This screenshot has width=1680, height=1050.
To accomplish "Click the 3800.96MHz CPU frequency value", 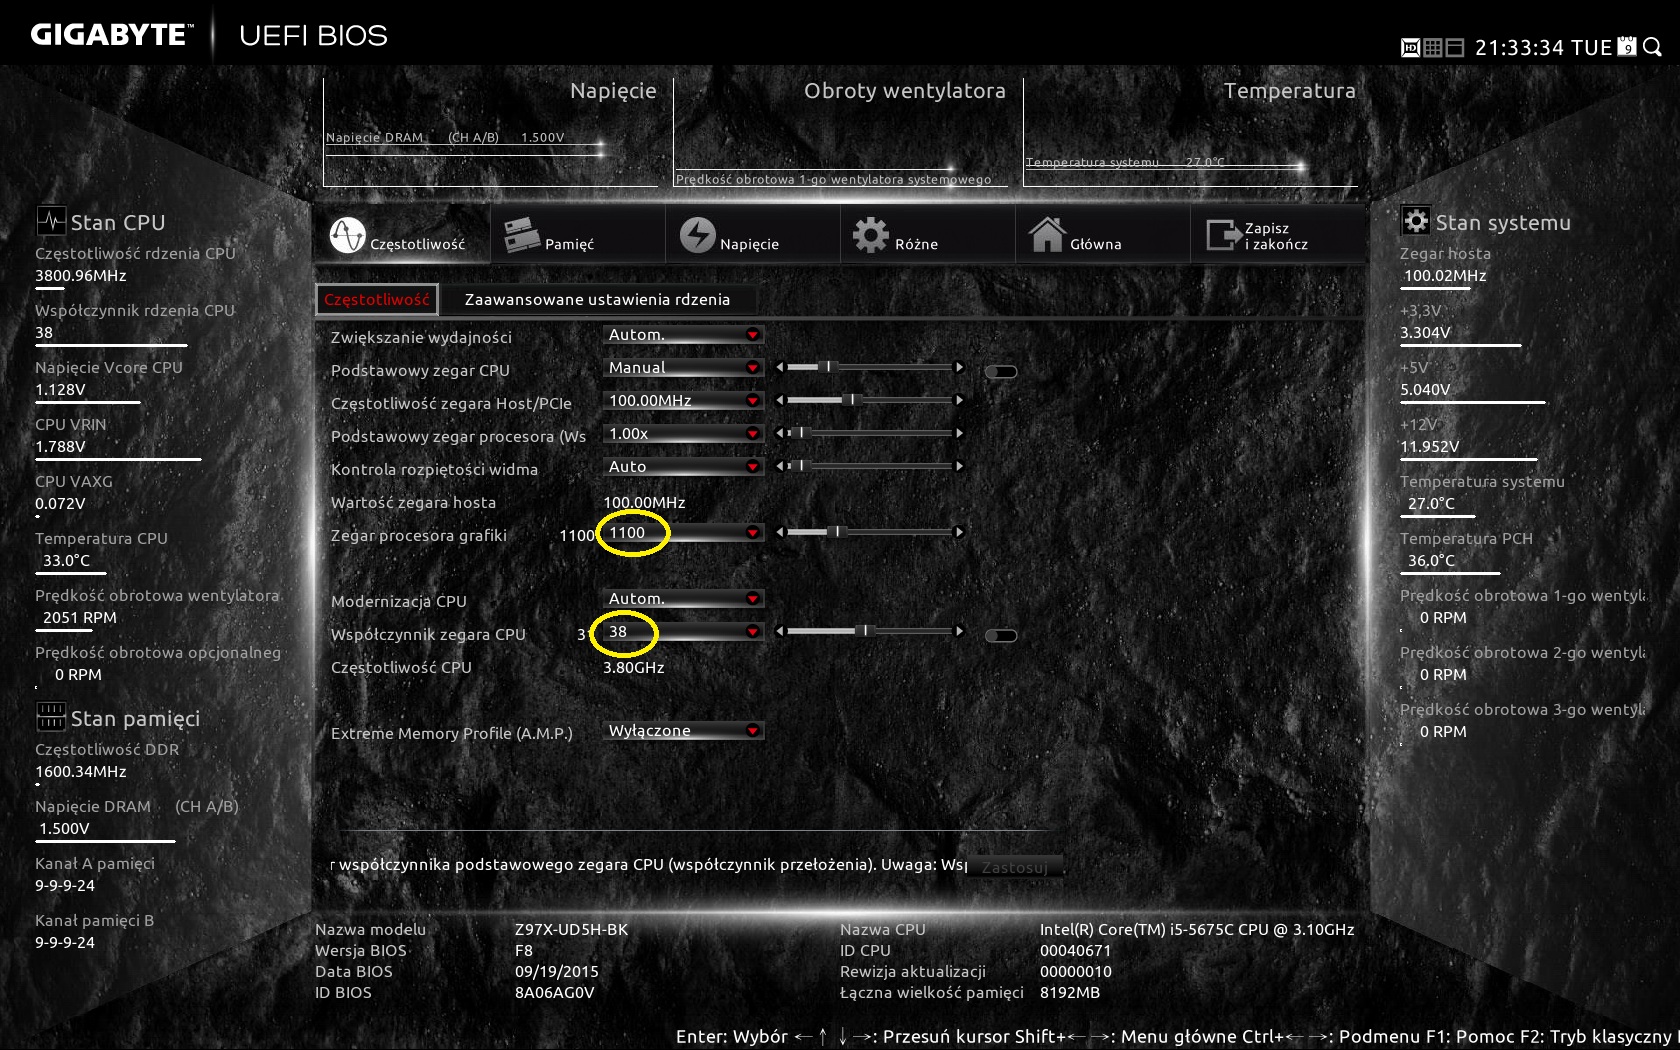I will point(81,276).
